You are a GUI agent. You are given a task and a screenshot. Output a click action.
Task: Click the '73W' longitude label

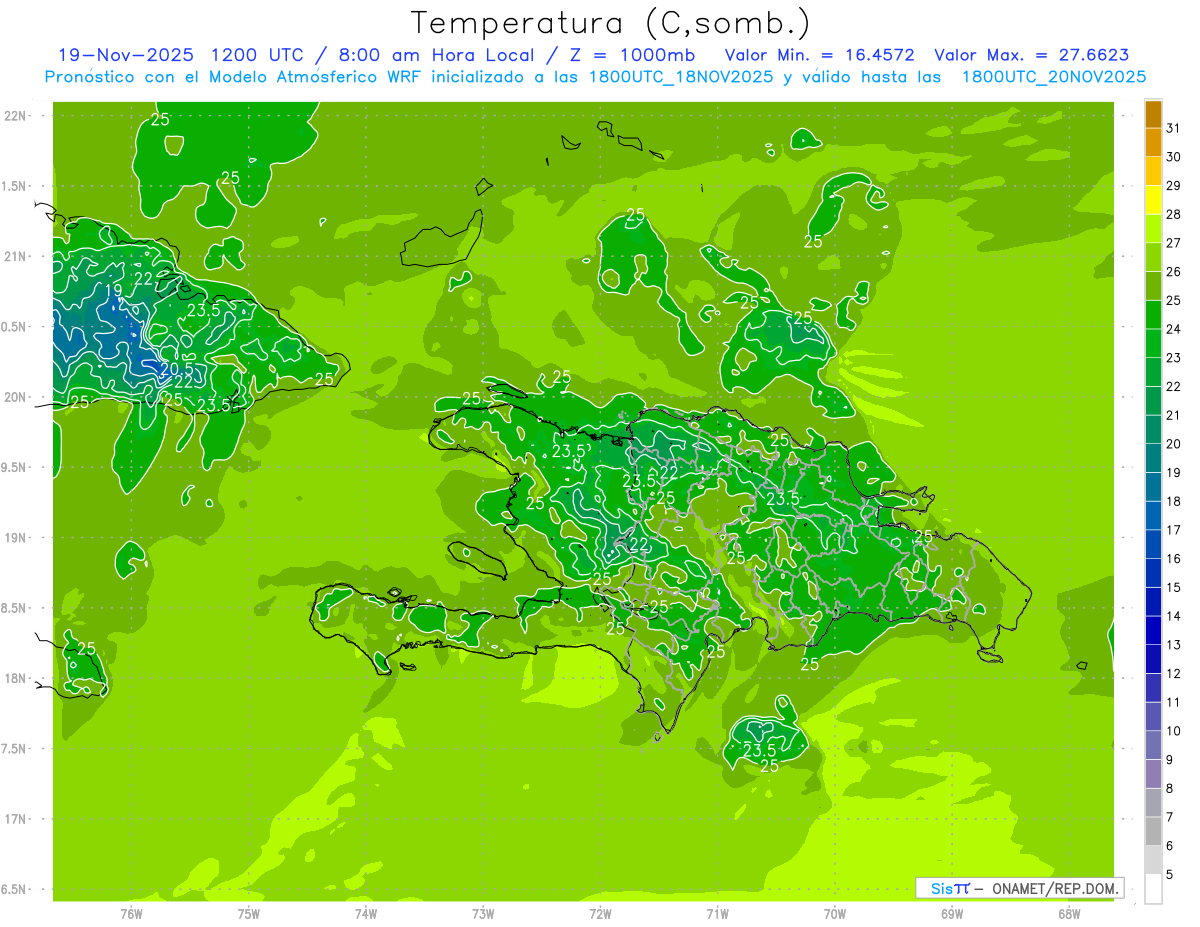483,913
